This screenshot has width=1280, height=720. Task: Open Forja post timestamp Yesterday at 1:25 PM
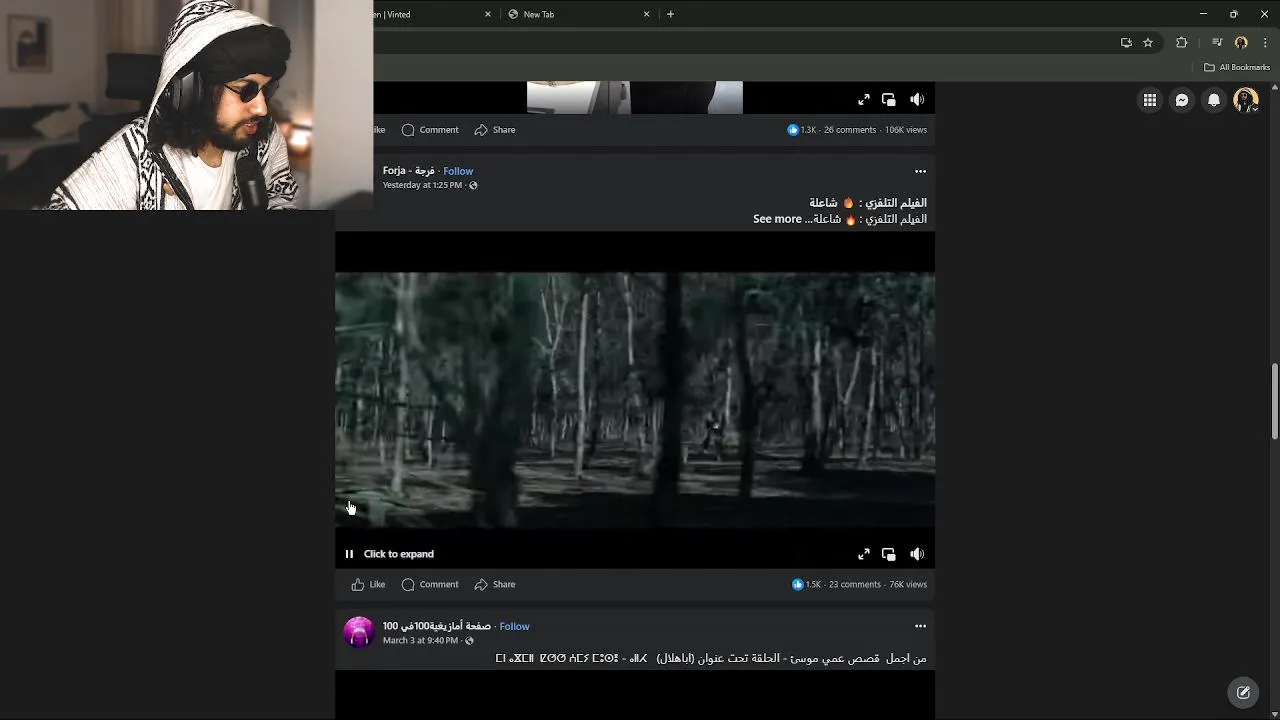click(422, 185)
